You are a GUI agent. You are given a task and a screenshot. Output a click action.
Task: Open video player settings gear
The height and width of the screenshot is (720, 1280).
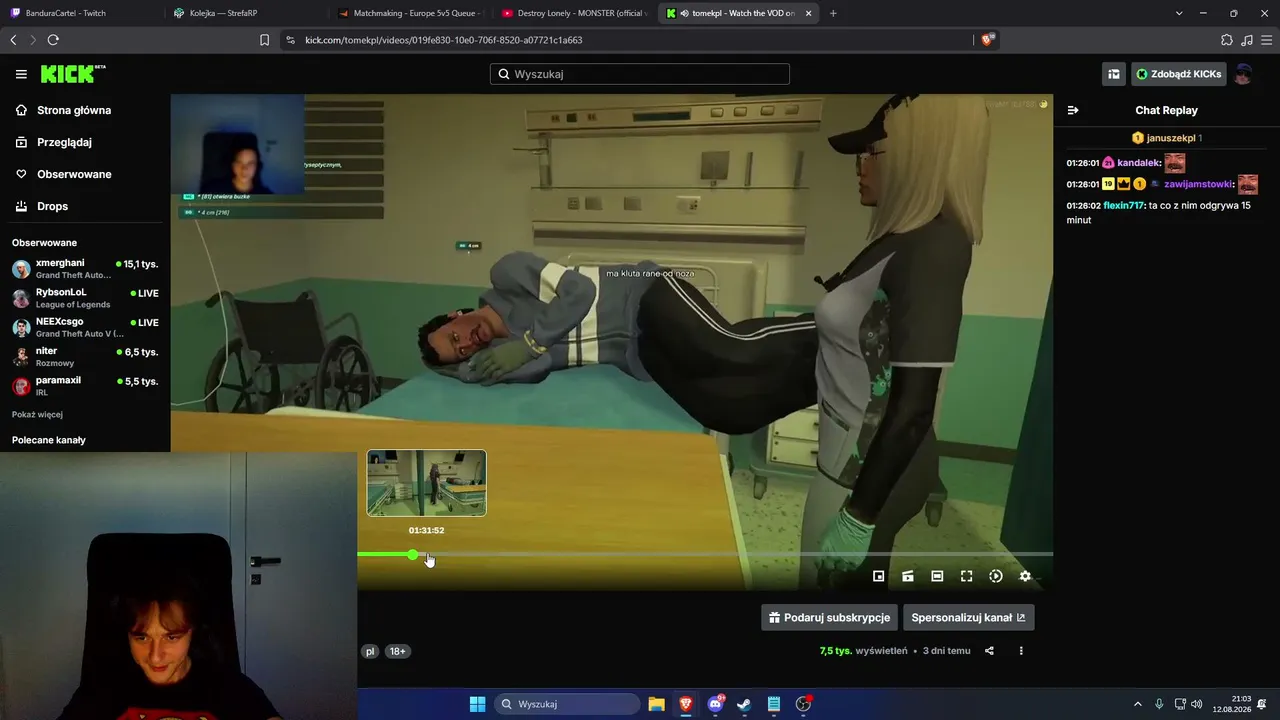pos(1025,576)
